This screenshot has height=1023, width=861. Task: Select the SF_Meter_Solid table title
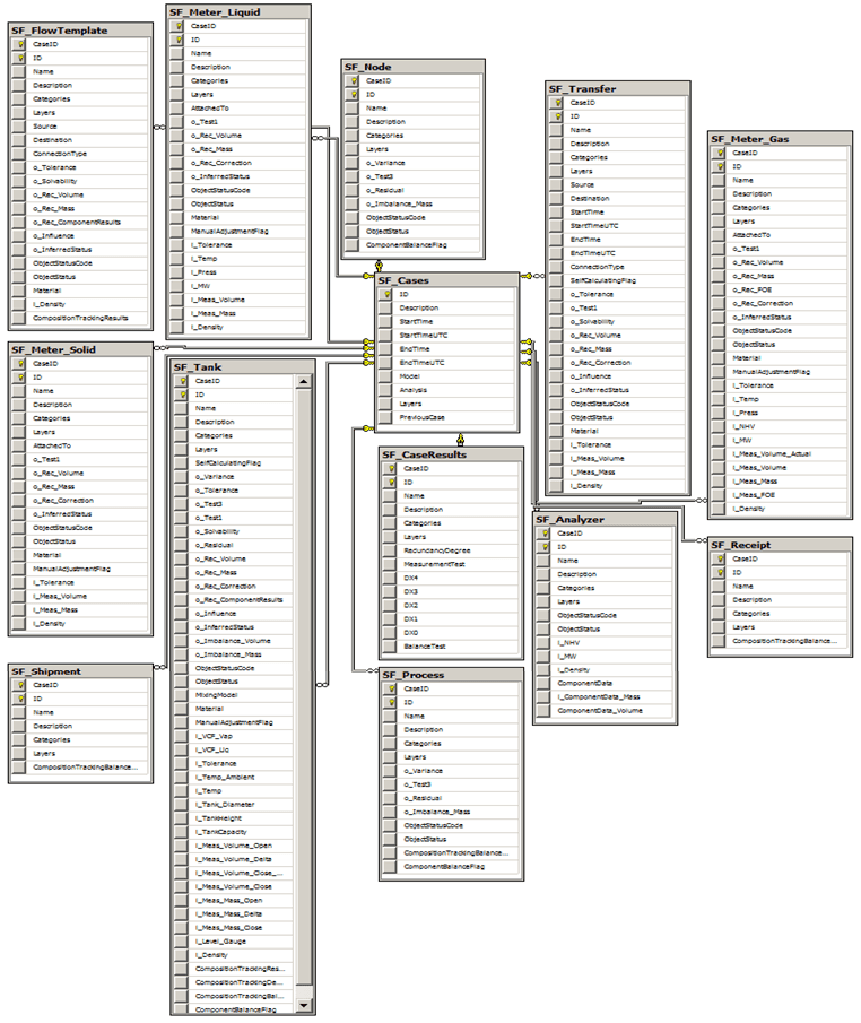click(x=80, y=350)
